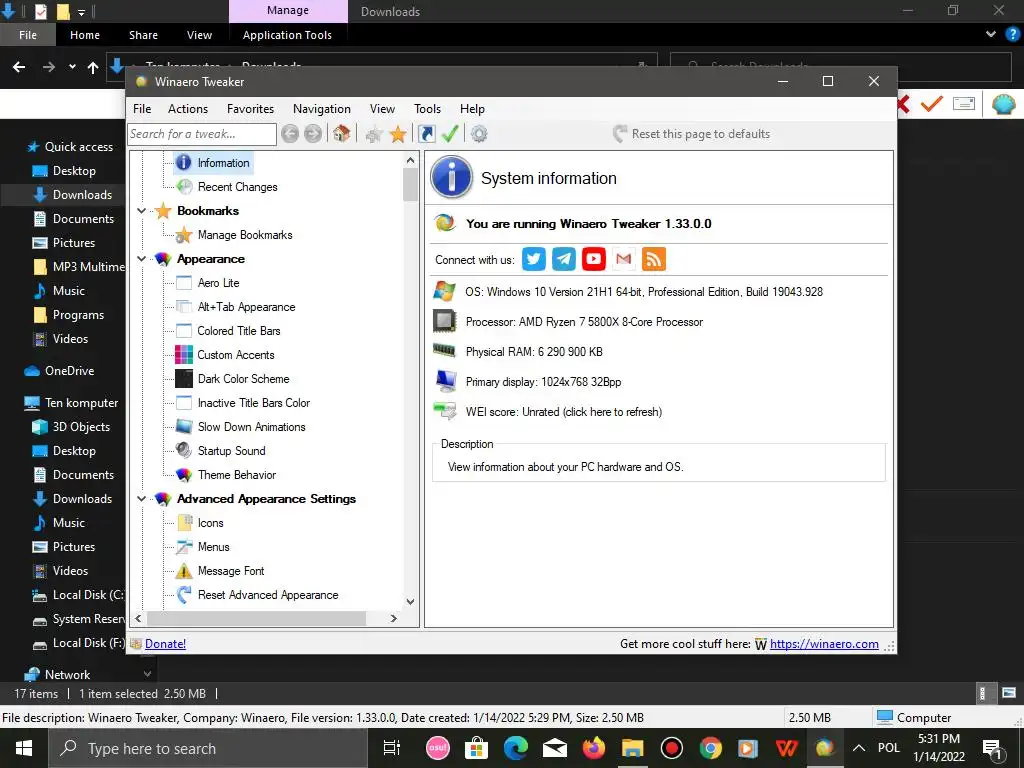This screenshot has width=1024, height=768.
Task: Collapse the Network node in Explorer sidebar
Action: pos(147,674)
